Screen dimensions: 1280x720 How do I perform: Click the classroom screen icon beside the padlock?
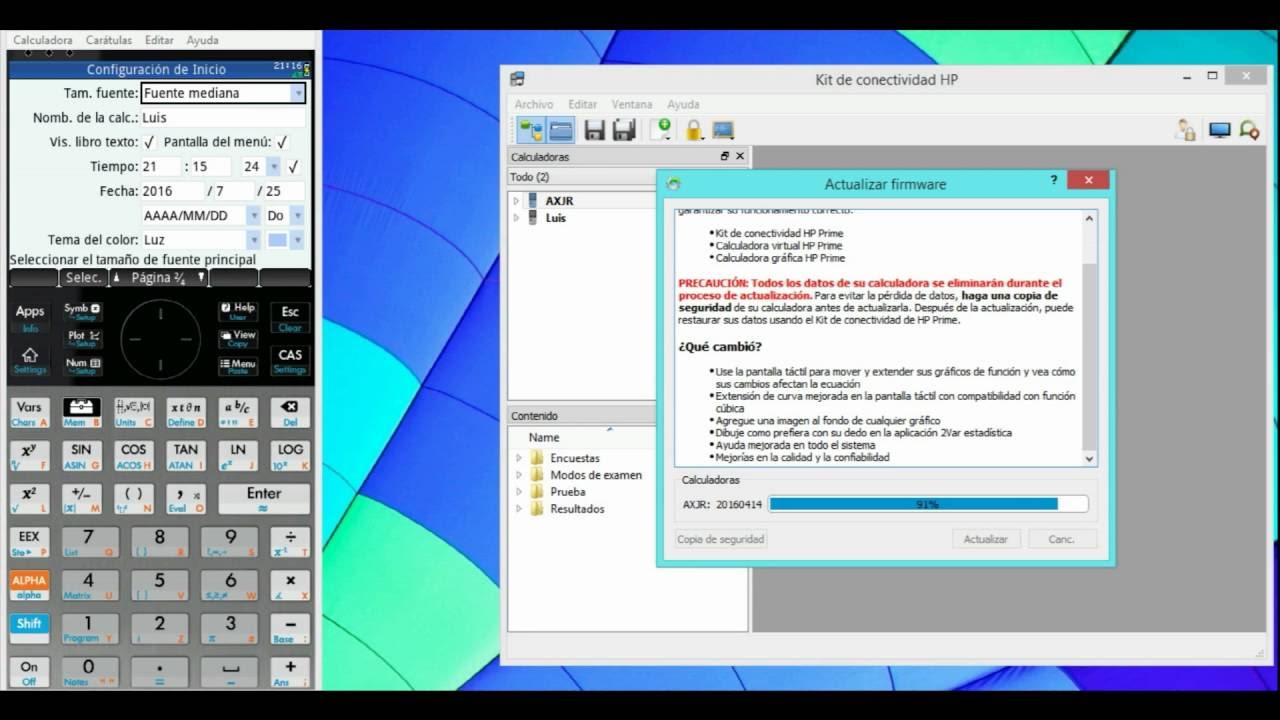(x=723, y=130)
